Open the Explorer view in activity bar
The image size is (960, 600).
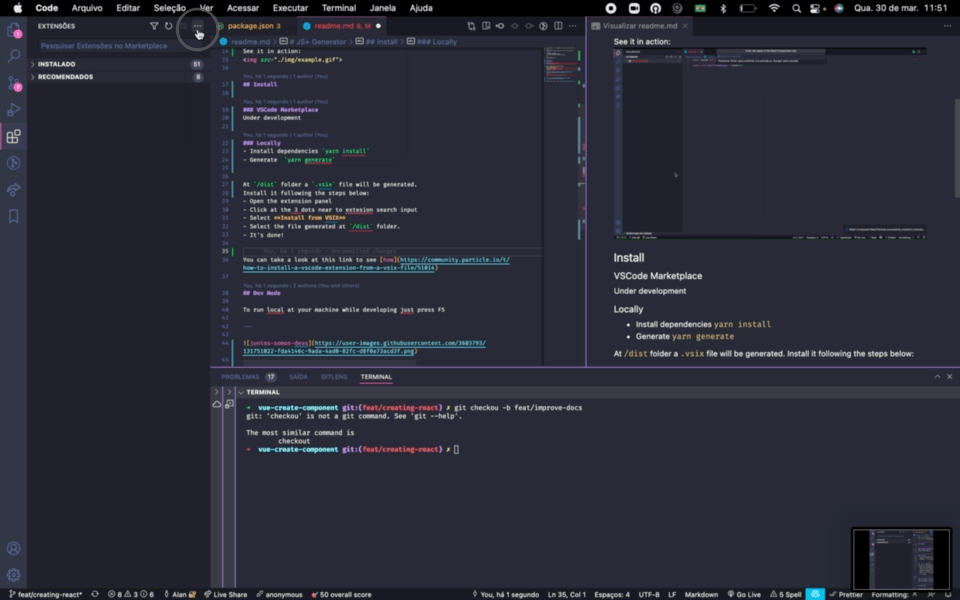[13, 30]
